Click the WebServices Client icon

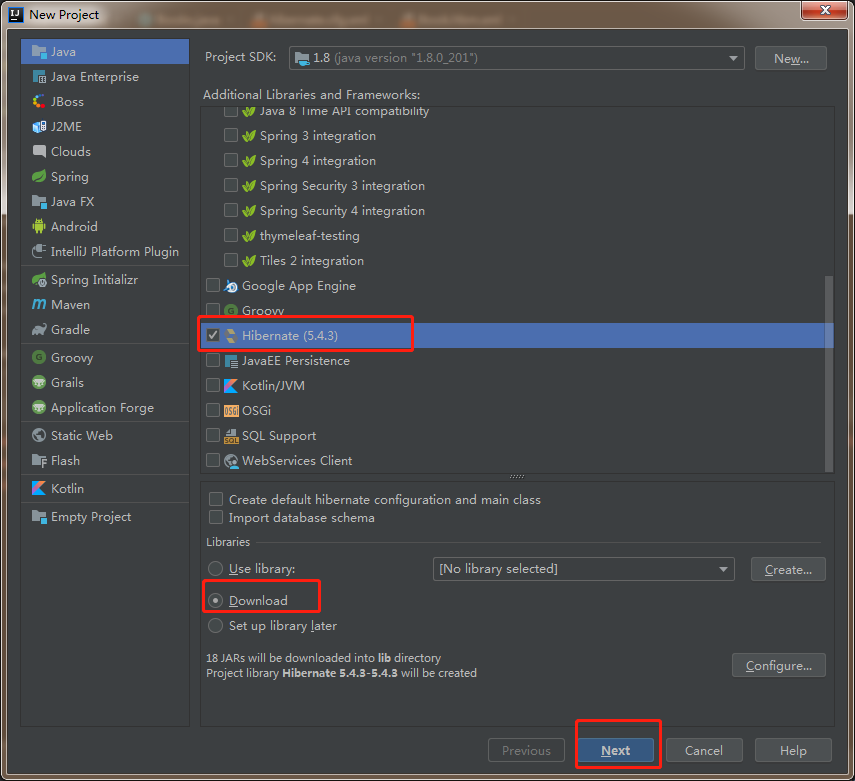click(231, 461)
